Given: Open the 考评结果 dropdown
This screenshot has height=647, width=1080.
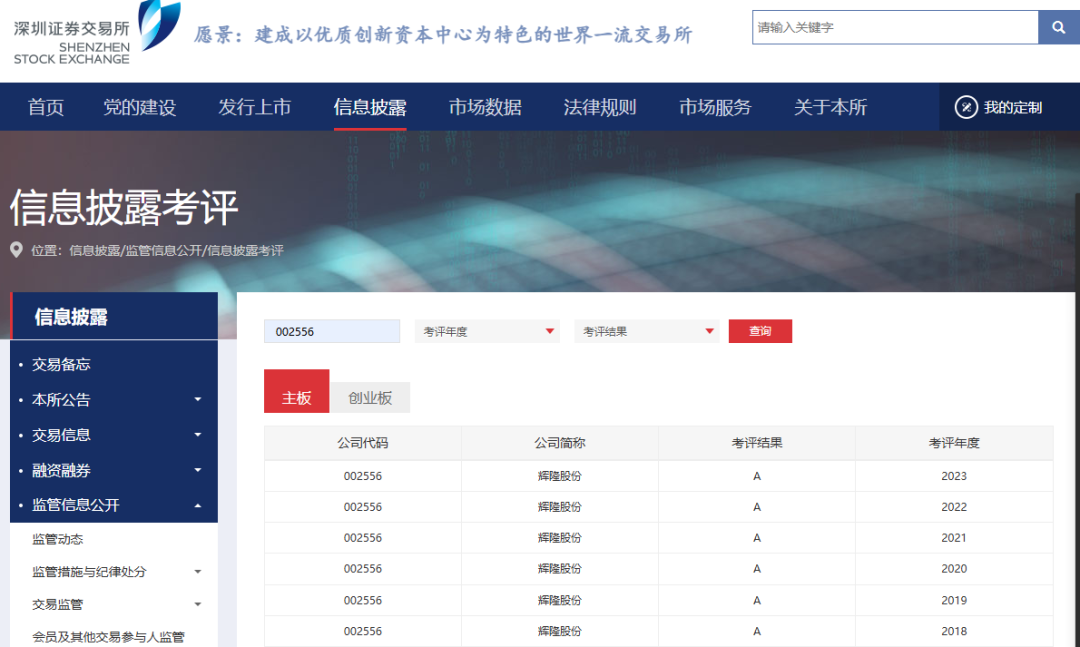Looking at the screenshot, I should point(647,331).
